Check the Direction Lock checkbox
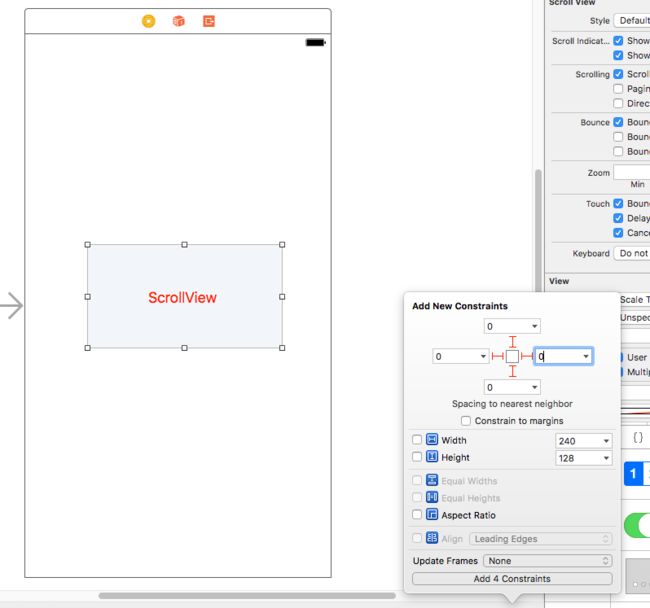Viewport: 650px width, 608px height. (618, 103)
